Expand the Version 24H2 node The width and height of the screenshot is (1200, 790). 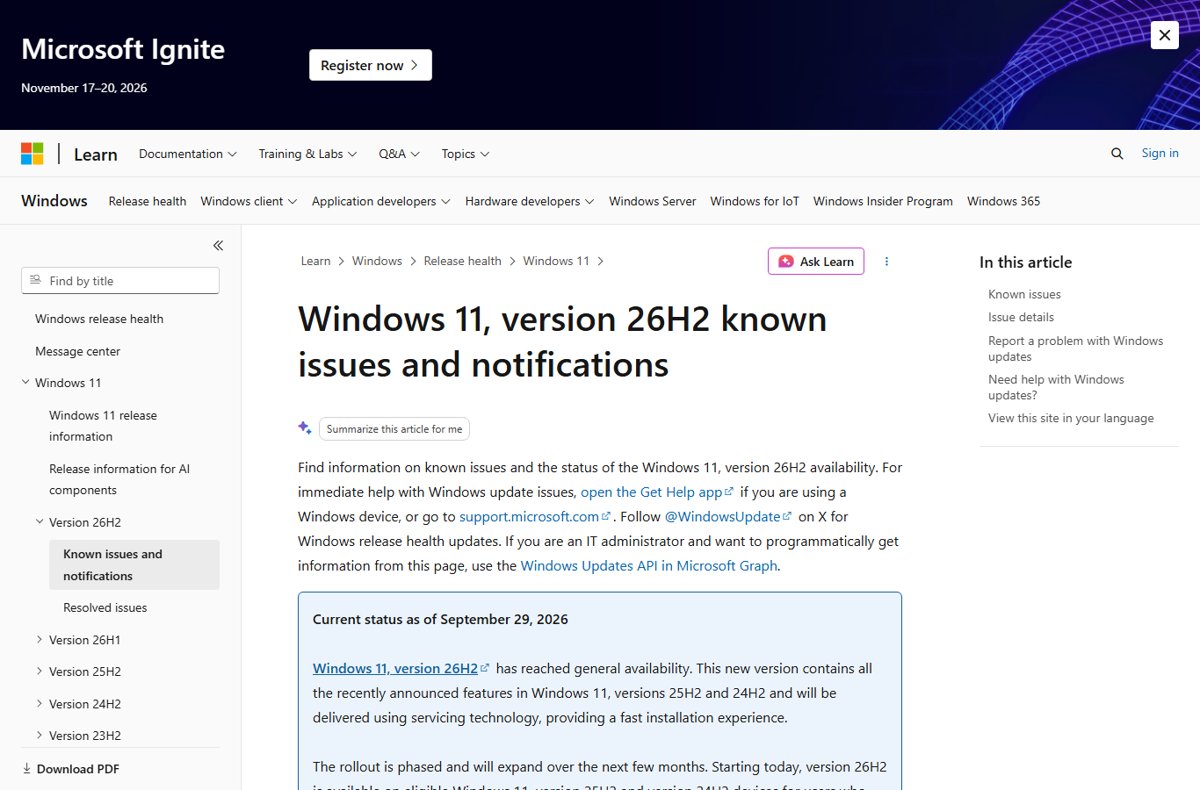[40, 704]
